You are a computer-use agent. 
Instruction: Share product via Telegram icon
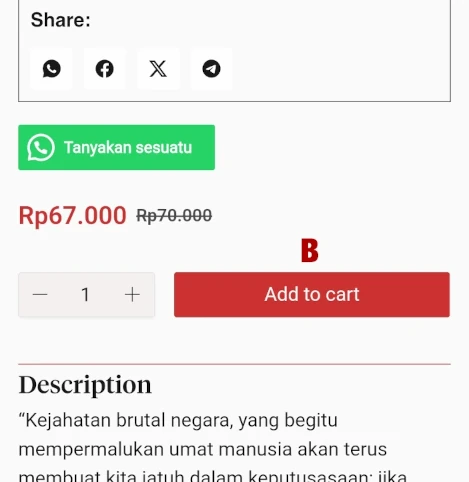pyautogui.click(x=211, y=69)
